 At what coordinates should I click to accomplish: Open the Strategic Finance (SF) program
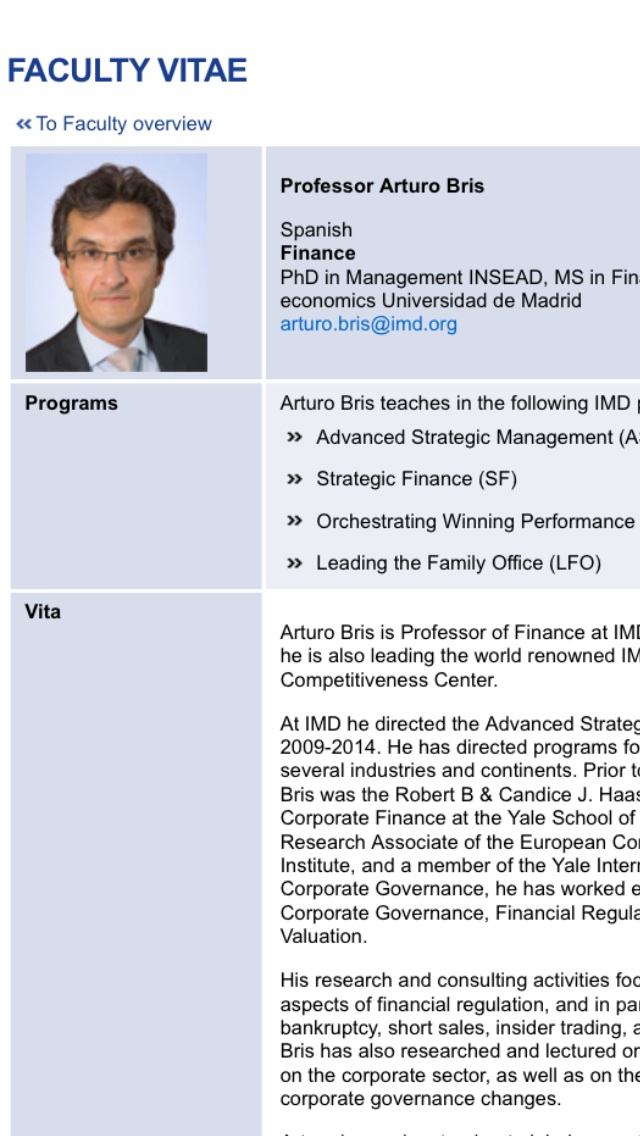point(416,479)
